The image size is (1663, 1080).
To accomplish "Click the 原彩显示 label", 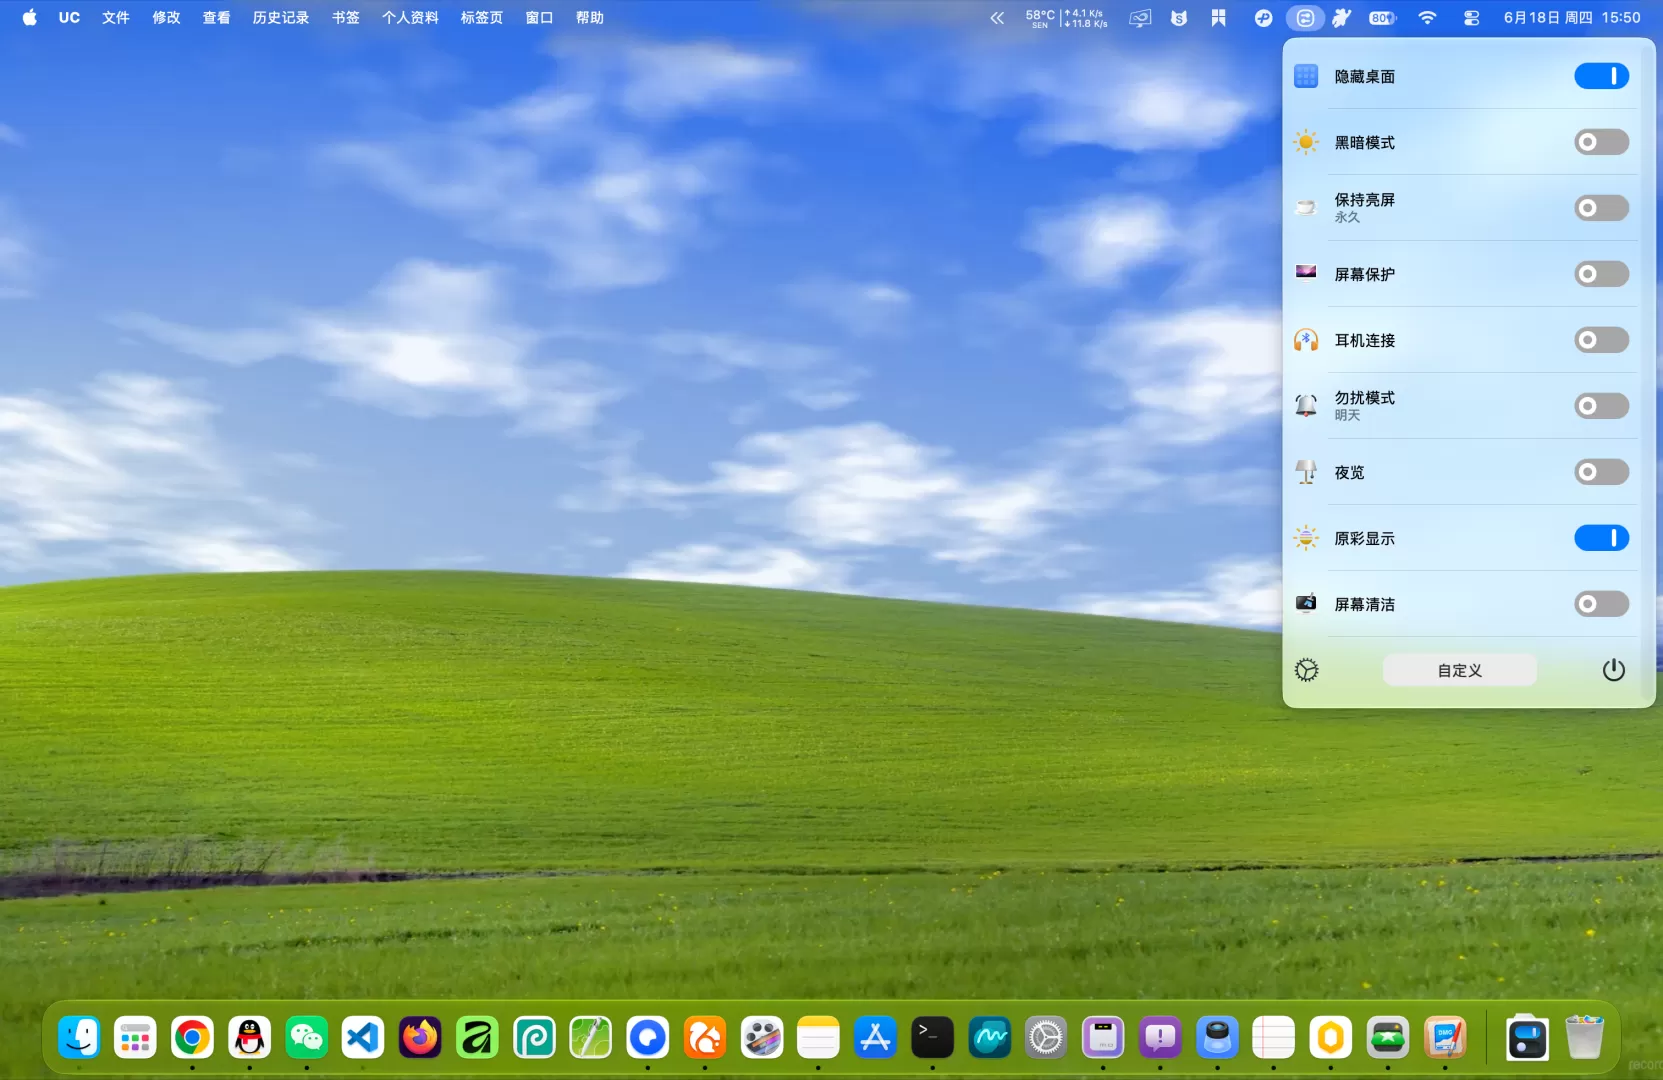I will pos(1364,538).
